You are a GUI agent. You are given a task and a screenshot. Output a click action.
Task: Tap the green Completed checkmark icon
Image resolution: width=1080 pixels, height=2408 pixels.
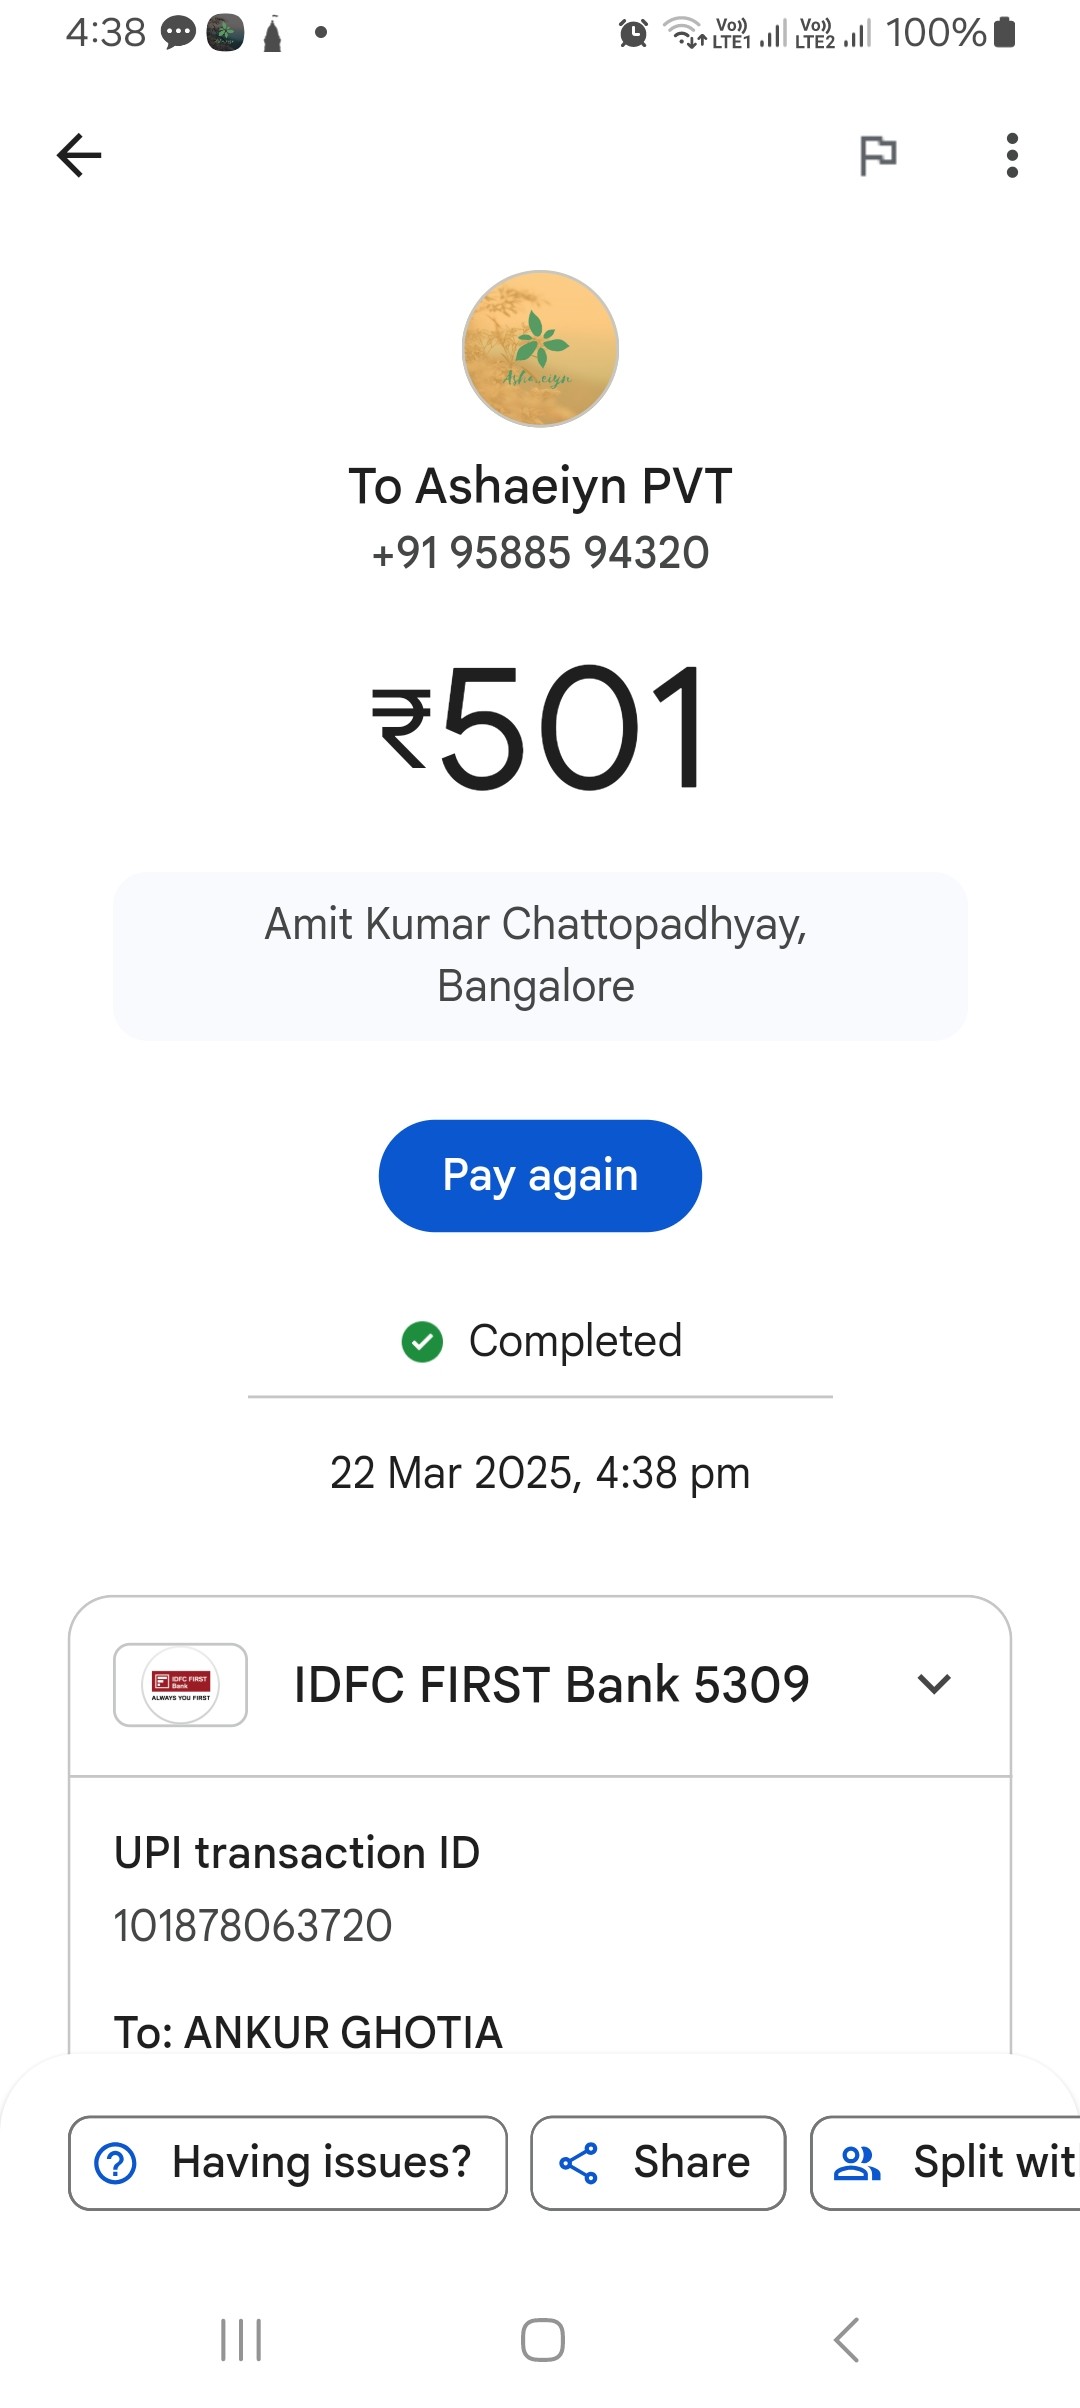pos(422,1341)
